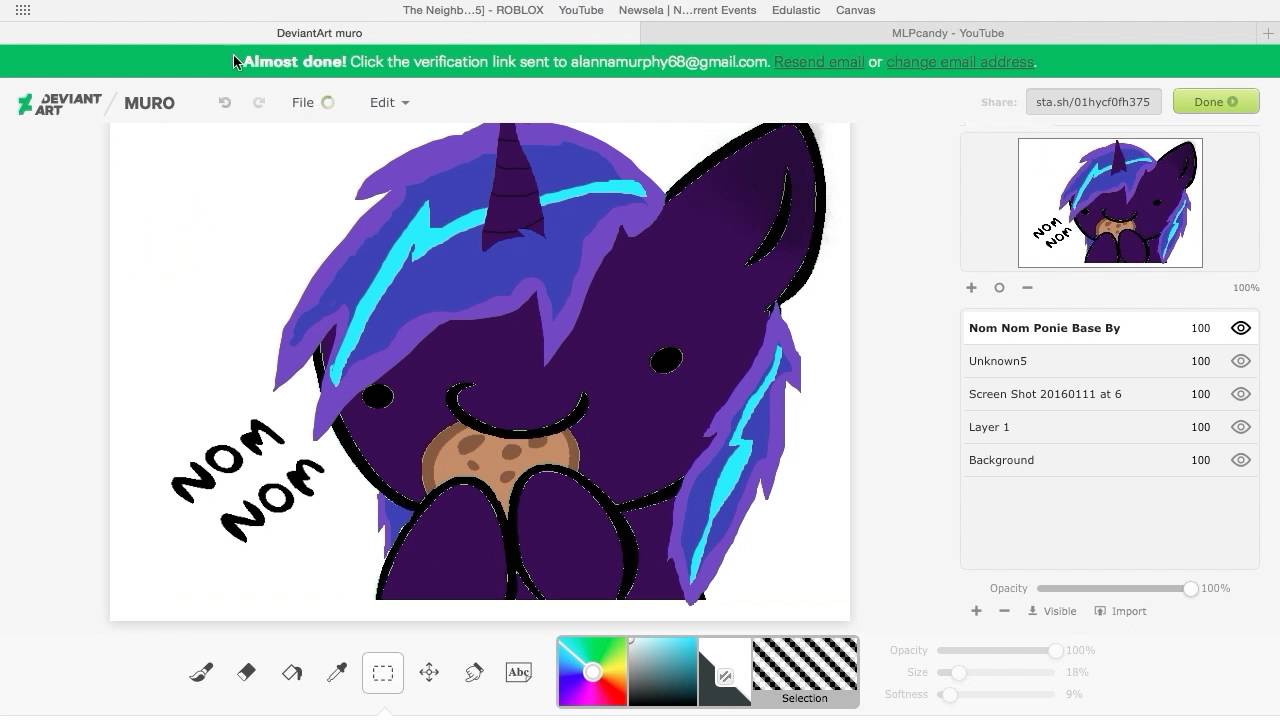The width and height of the screenshot is (1280, 720).
Task: Click the Undo arrow icon
Action: [x=225, y=102]
